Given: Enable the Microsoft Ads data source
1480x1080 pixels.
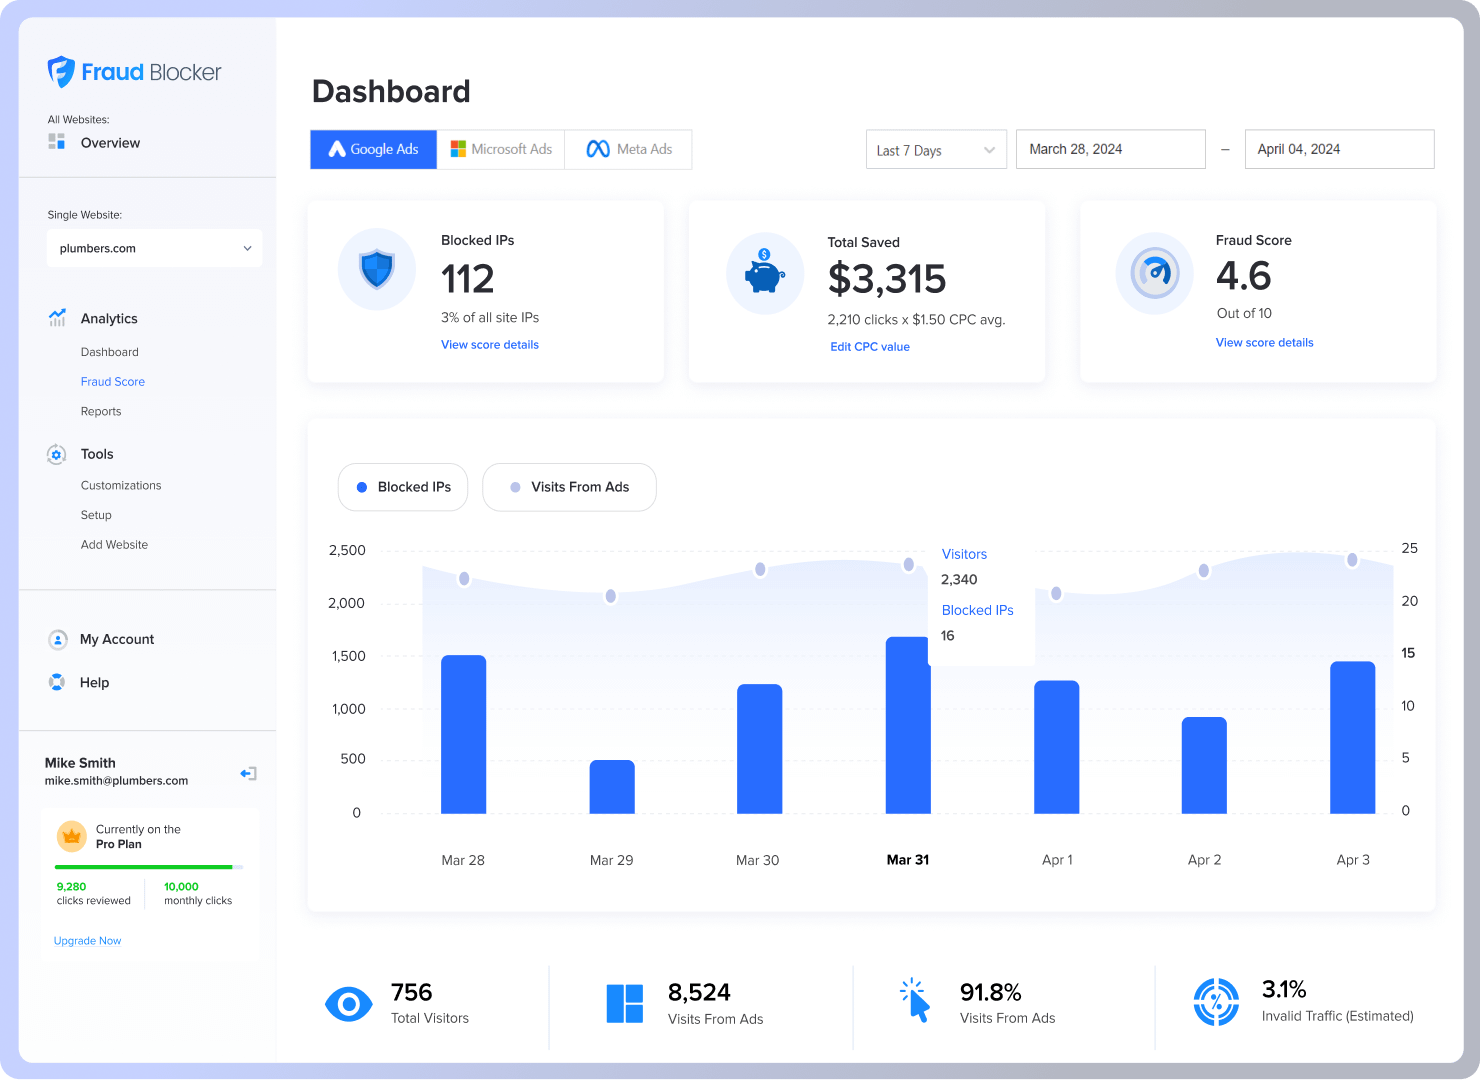Looking at the screenshot, I should [x=501, y=149].
